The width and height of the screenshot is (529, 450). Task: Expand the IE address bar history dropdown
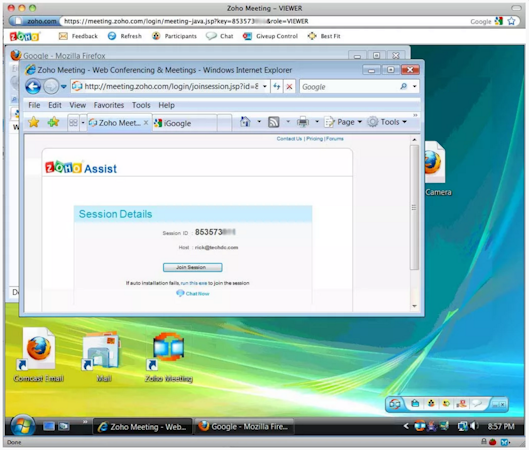point(265,87)
